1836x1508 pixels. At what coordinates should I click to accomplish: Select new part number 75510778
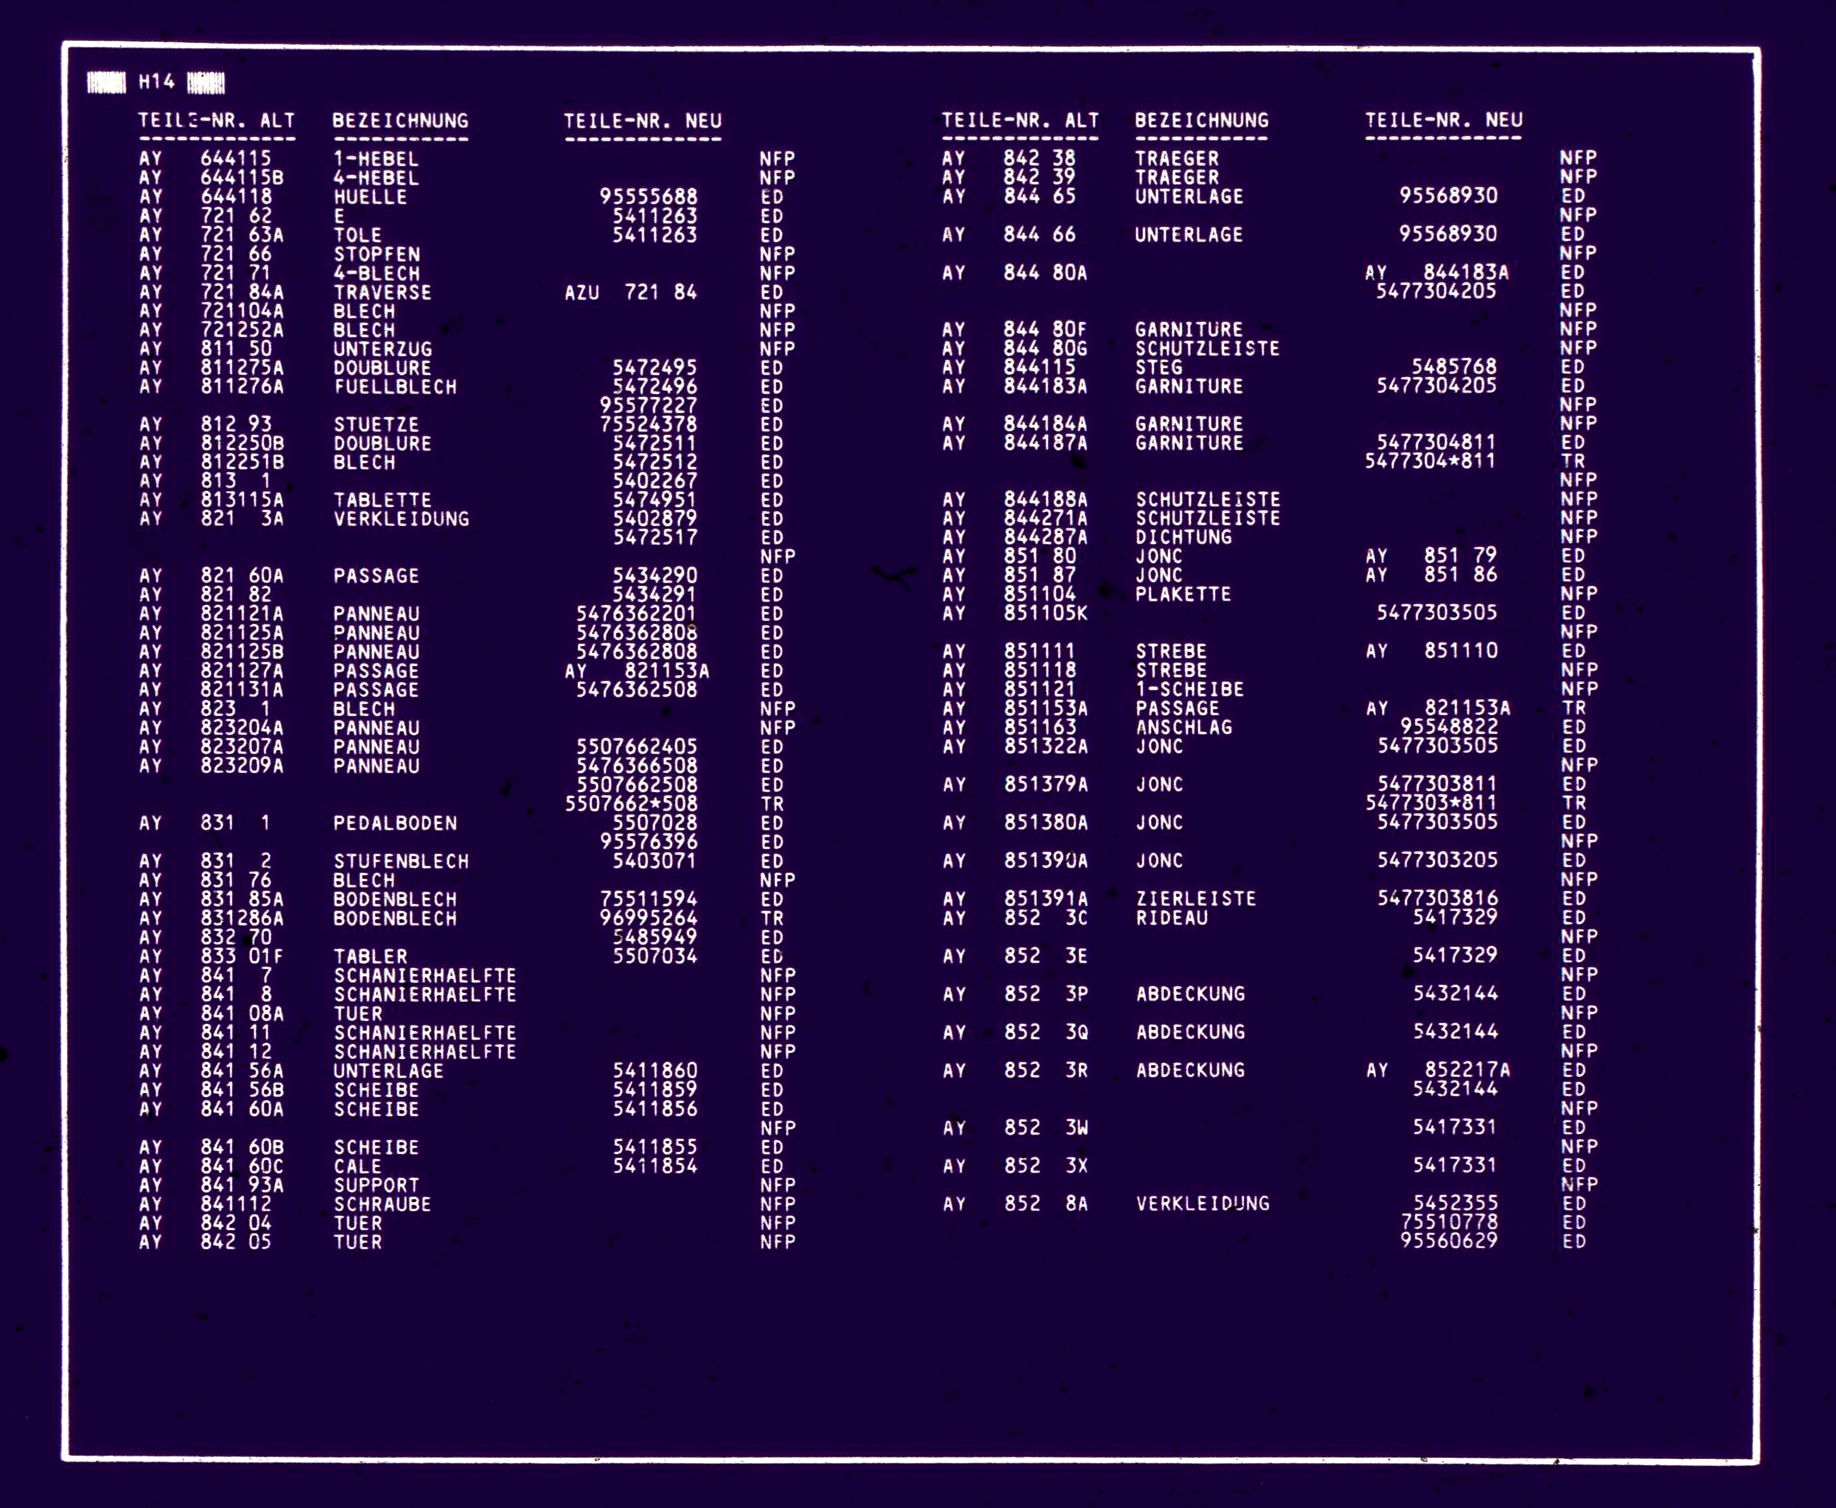pyautogui.click(x=1448, y=1222)
